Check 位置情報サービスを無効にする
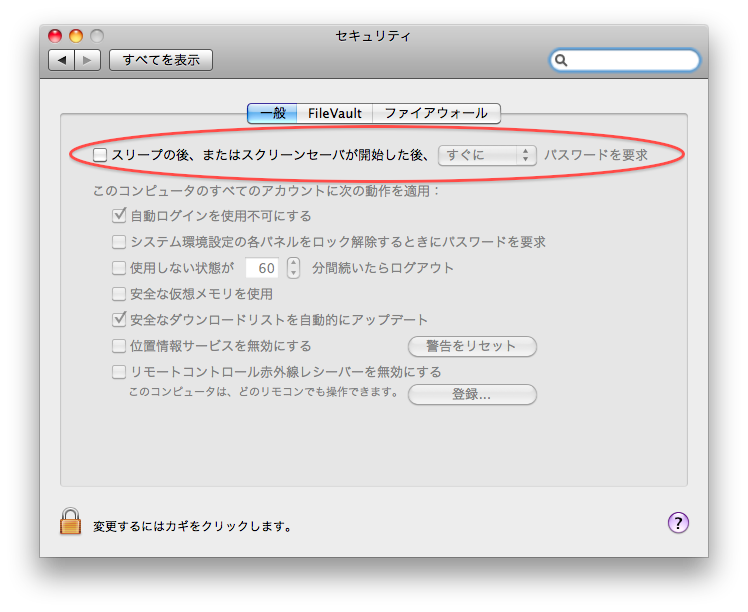The height and width of the screenshot is (612, 748). click(x=119, y=346)
